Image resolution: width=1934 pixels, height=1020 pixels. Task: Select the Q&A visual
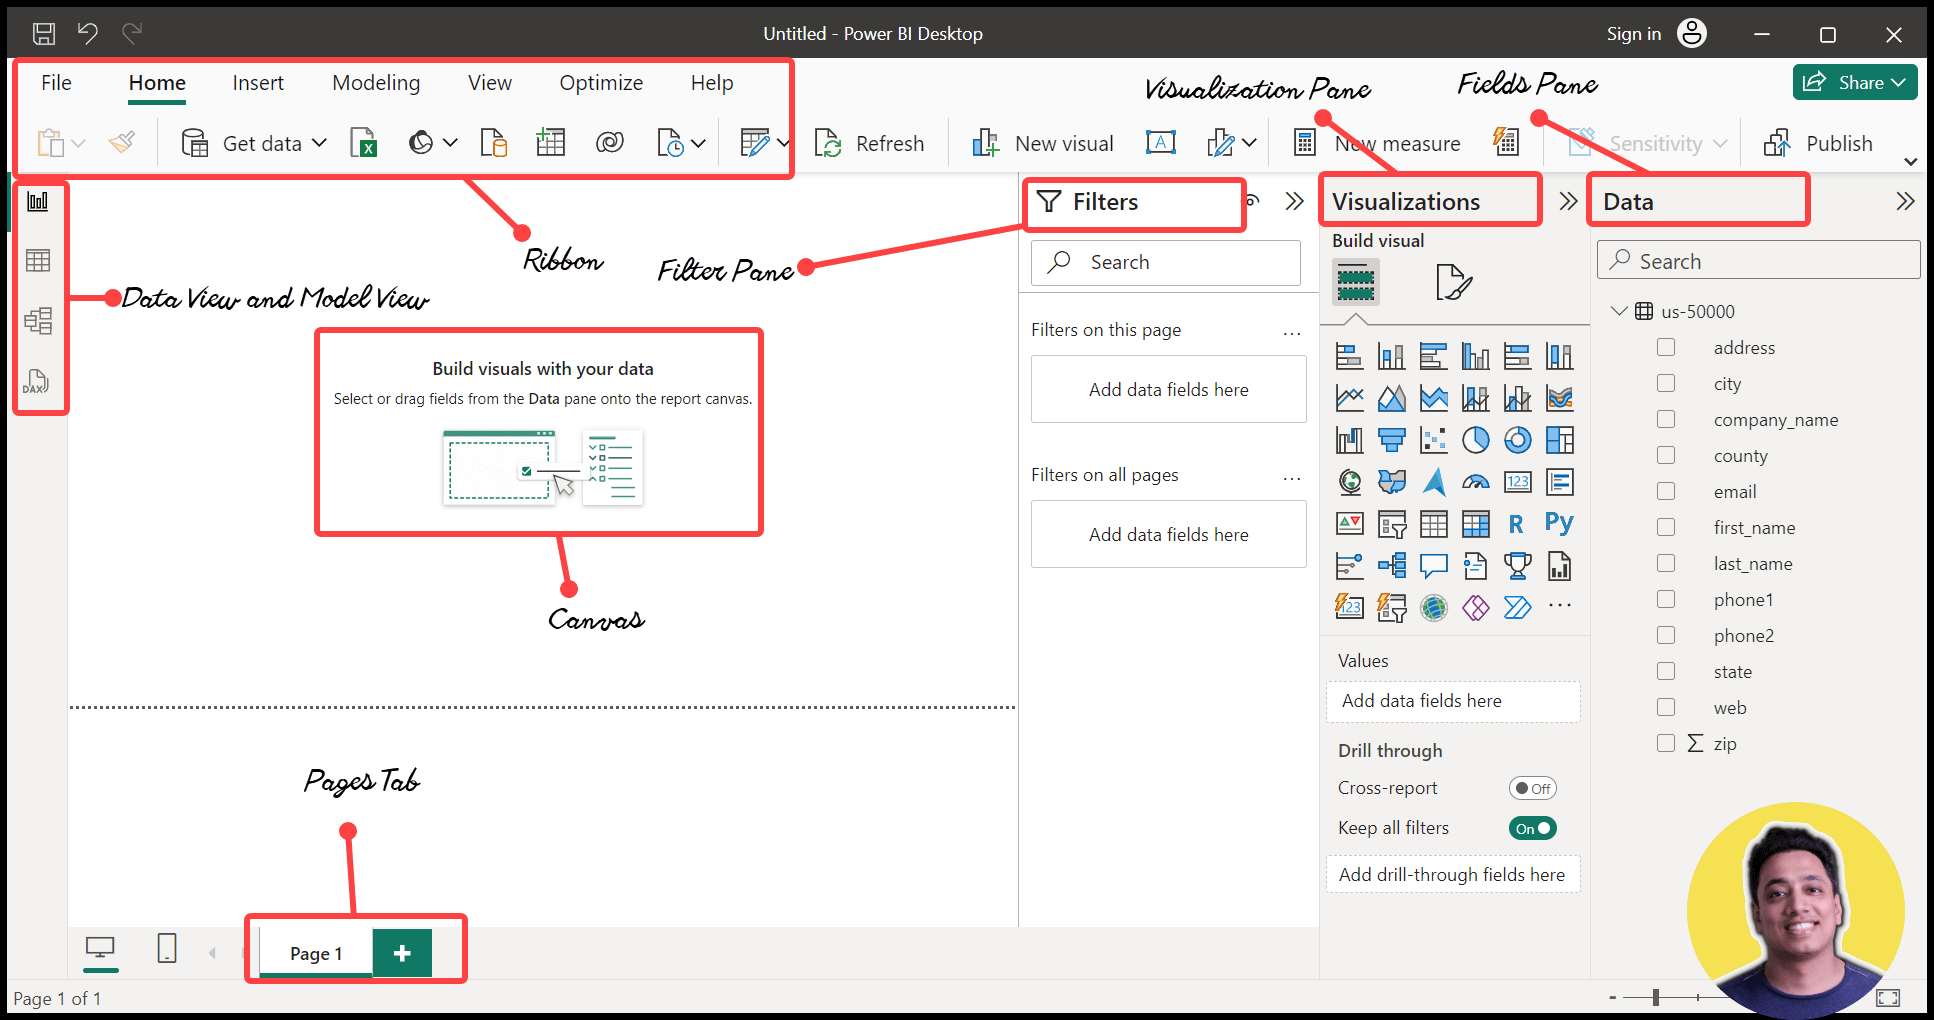point(1434,566)
